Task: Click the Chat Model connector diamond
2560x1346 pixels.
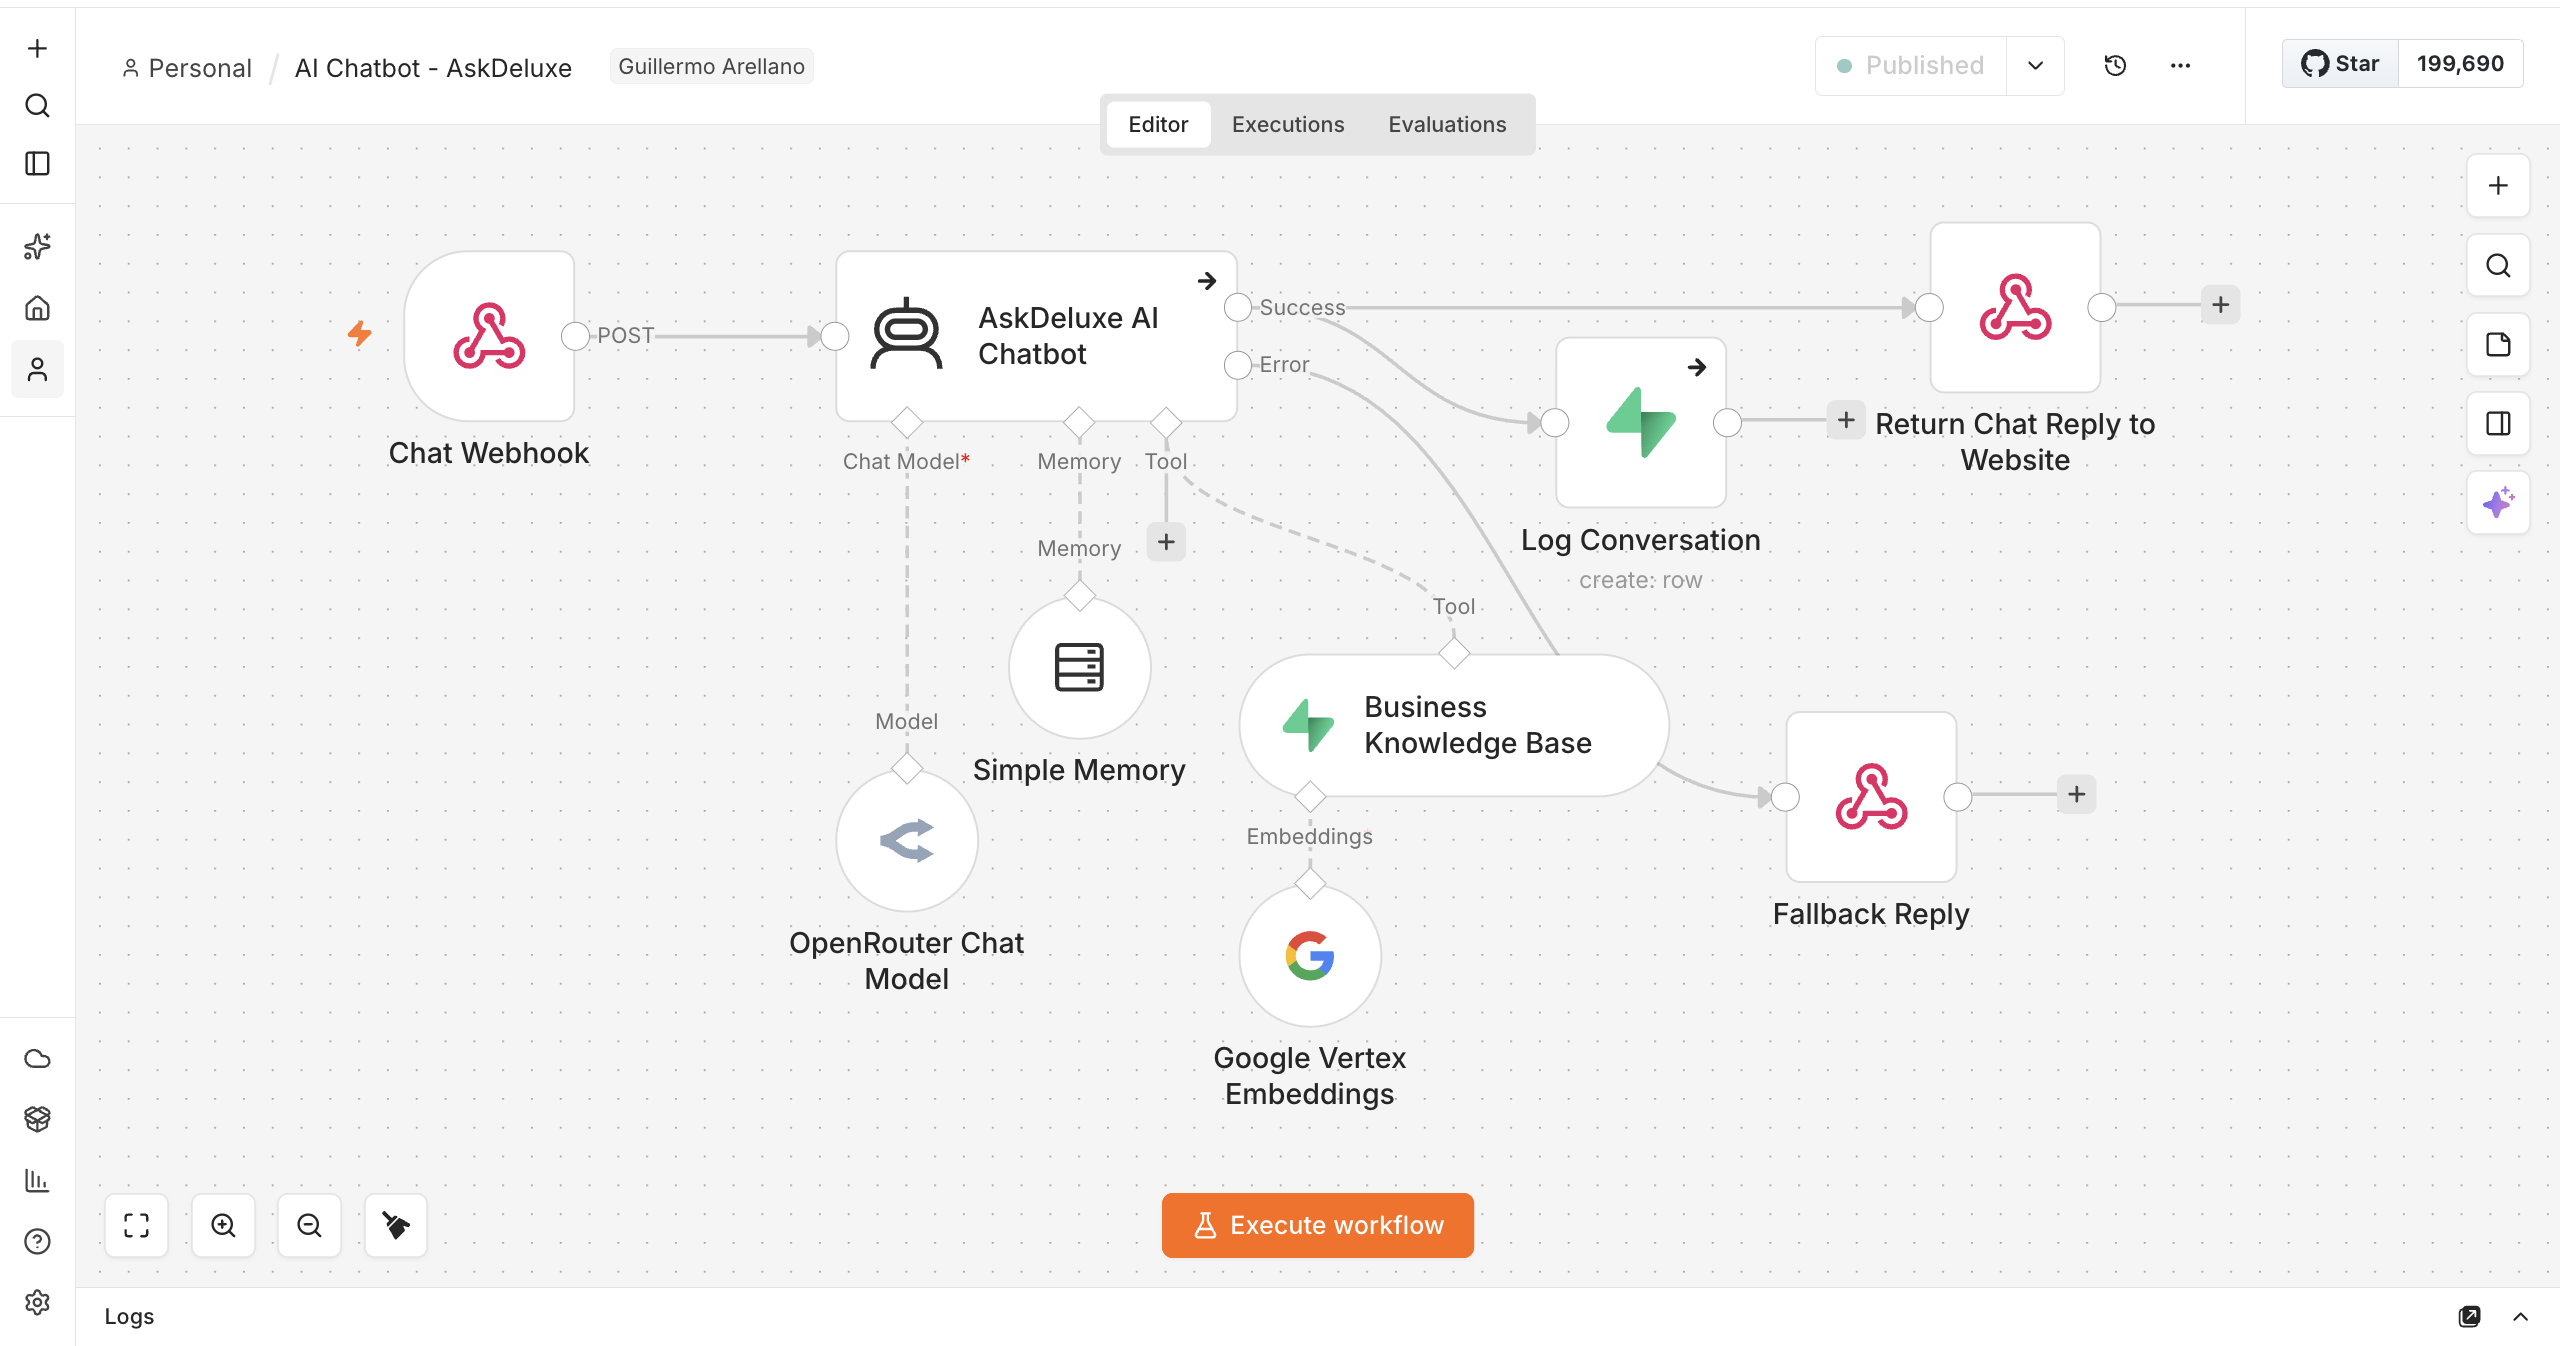Action: click(x=907, y=422)
